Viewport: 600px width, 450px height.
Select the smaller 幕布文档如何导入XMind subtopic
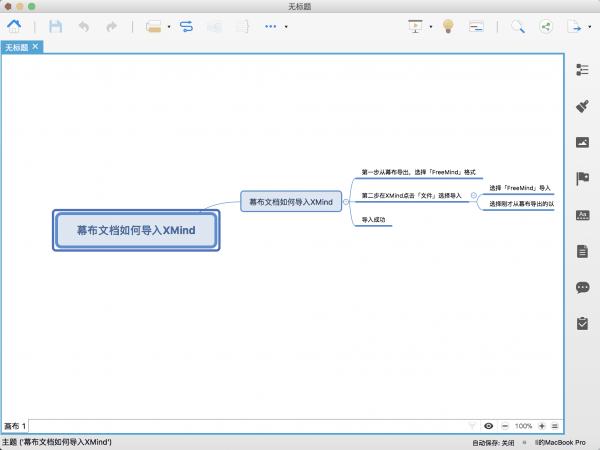coord(291,202)
